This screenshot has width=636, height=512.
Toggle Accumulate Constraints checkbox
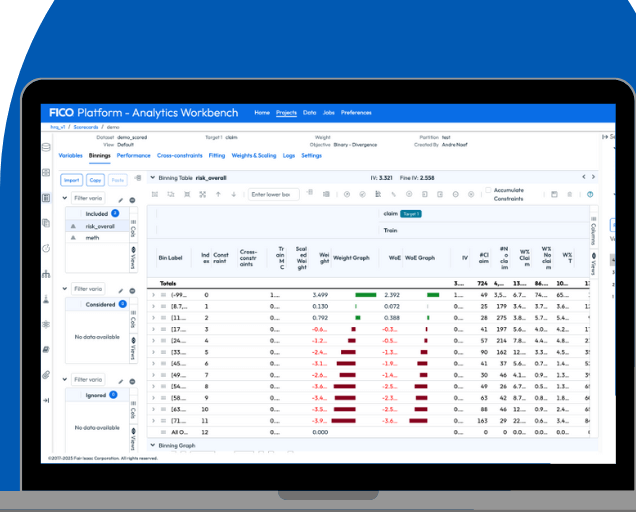pyautogui.click(x=488, y=190)
